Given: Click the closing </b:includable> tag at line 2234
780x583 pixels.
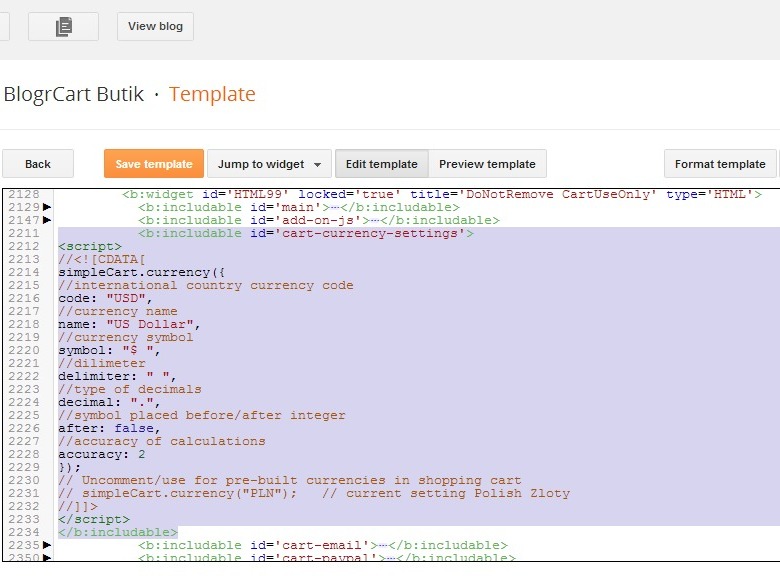Looking at the screenshot, I should 117,532.
